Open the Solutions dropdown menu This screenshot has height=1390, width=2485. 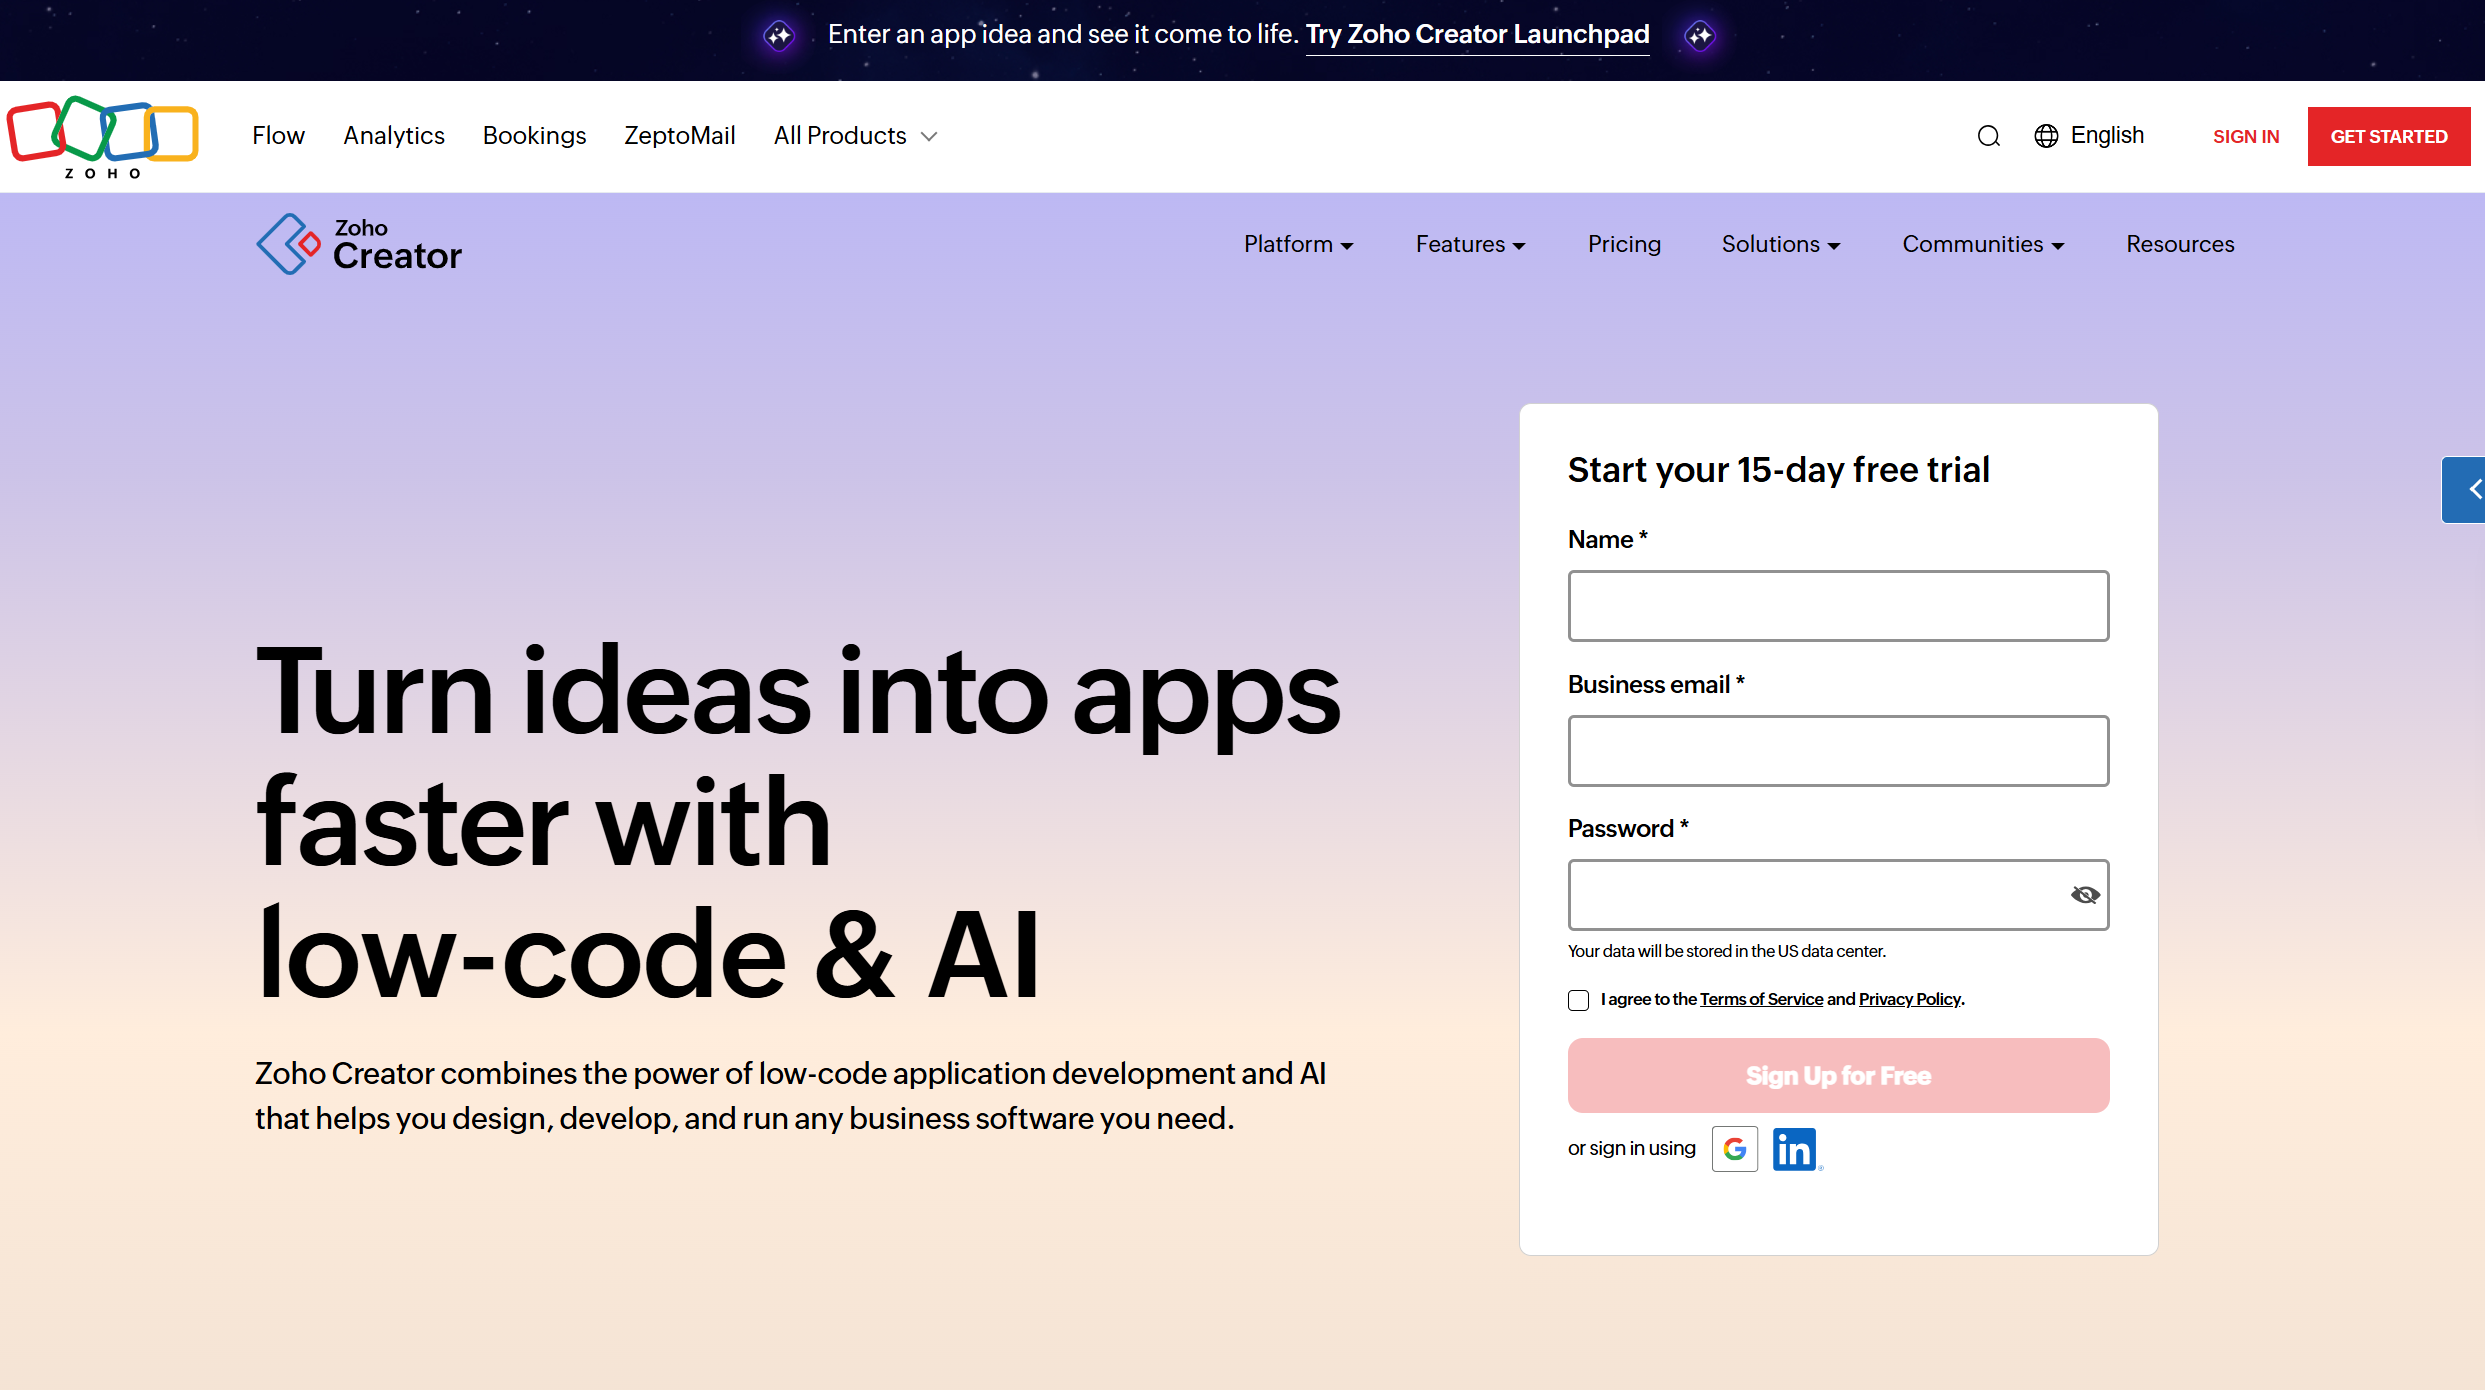[x=1781, y=245]
